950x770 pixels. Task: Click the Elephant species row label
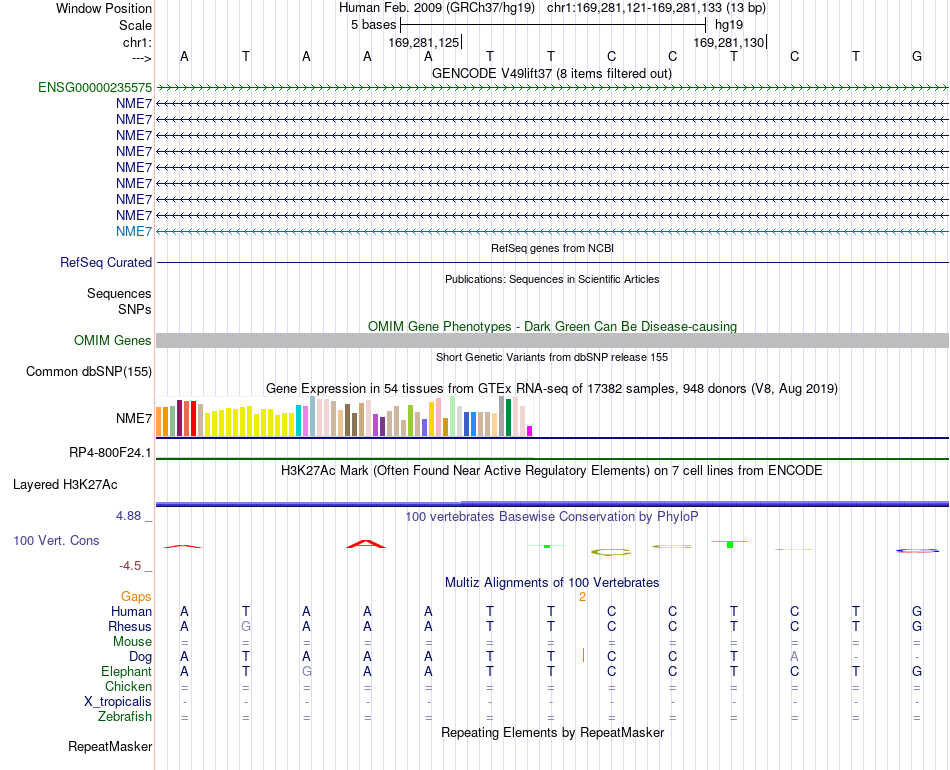[126, 671]
